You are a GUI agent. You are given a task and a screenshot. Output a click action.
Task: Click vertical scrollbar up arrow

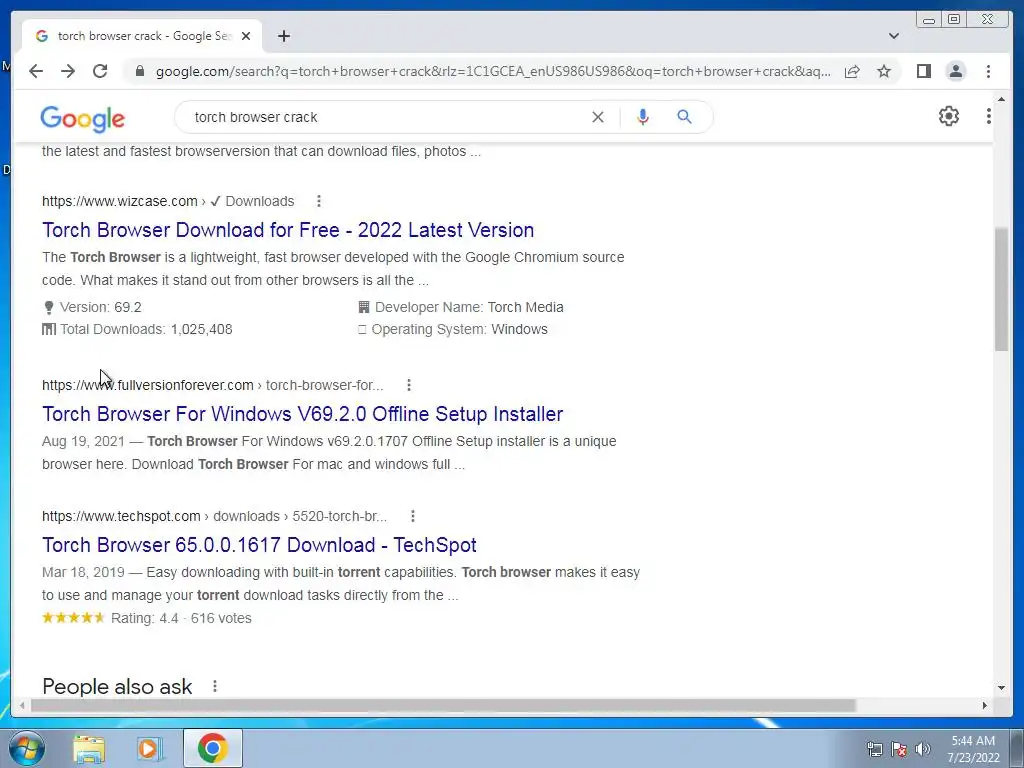point(1001,99)
